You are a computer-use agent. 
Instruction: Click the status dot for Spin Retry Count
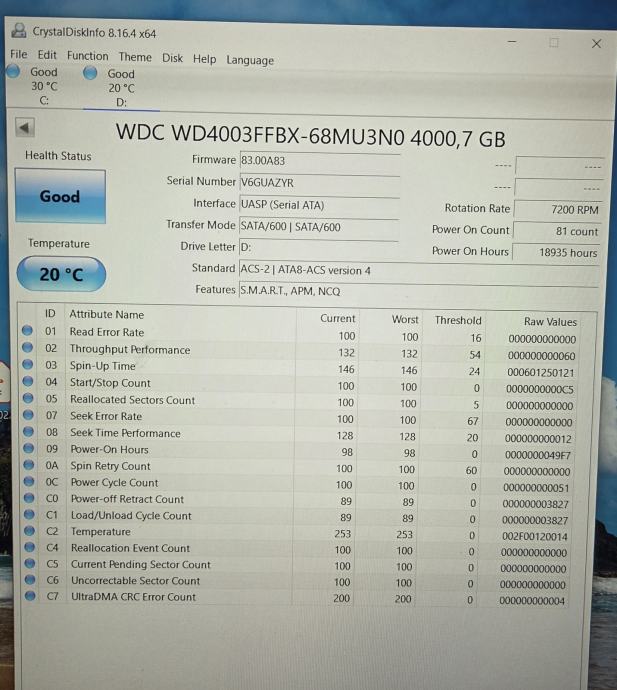coord(29,465)
